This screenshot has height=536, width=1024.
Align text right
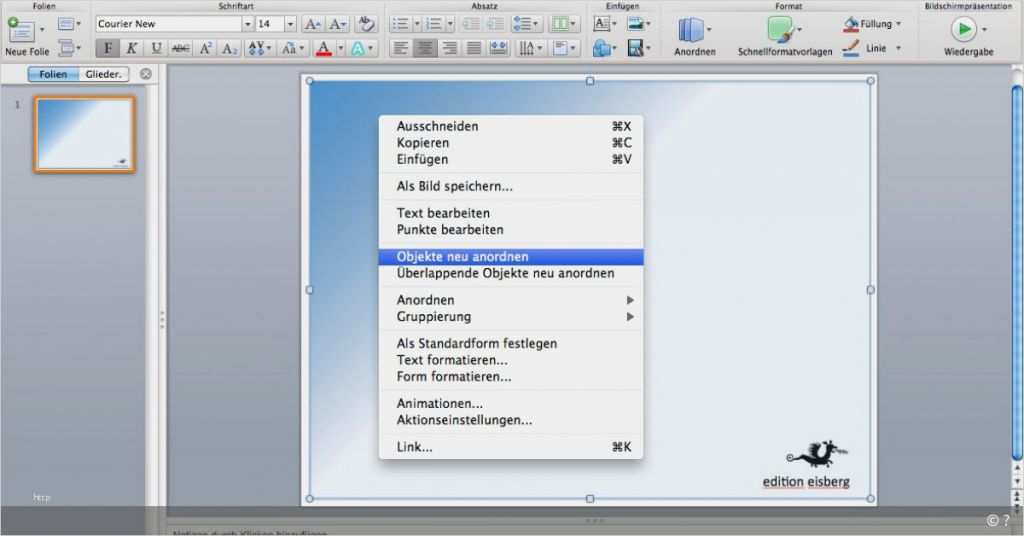tap(449, 48)
